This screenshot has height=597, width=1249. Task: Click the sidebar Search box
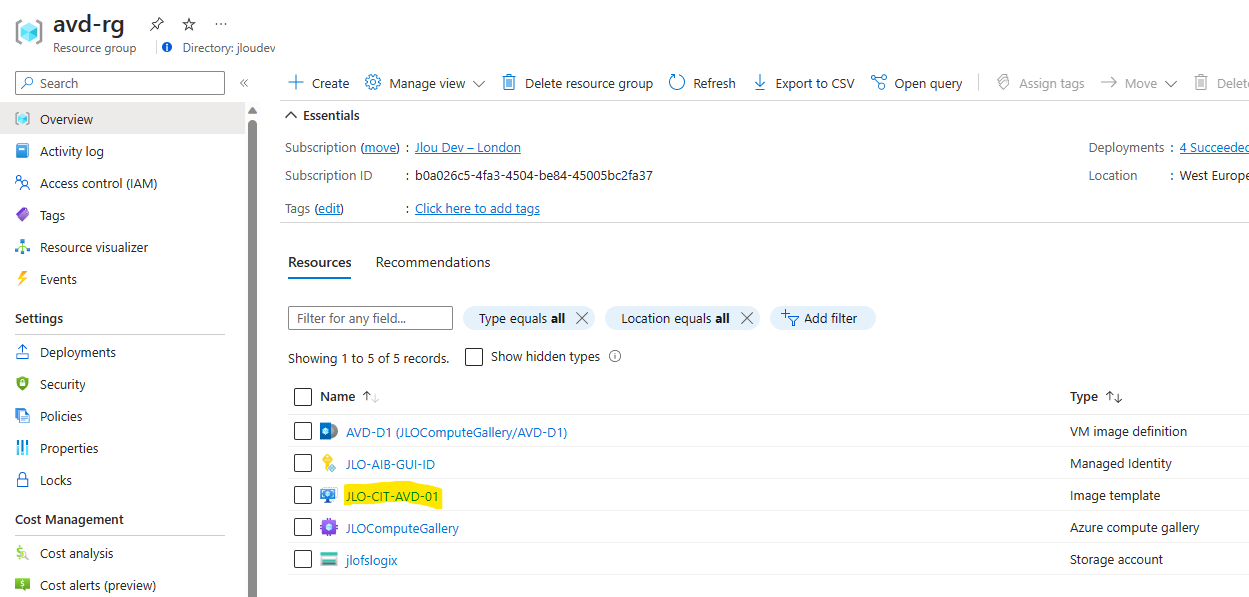click(120, 83)
